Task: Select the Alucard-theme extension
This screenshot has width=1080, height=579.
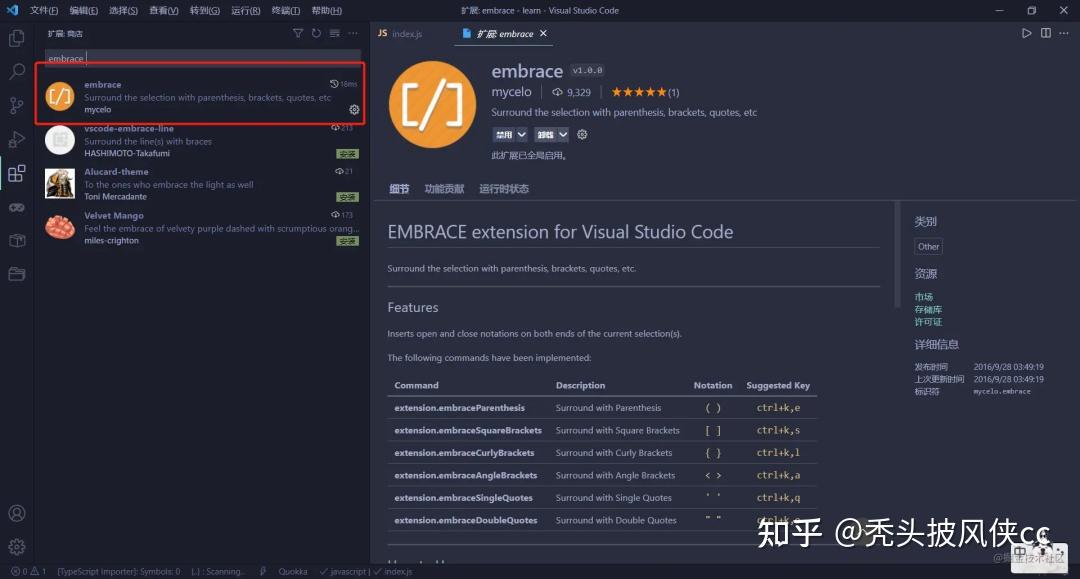Action: click(x=200, y=184)
